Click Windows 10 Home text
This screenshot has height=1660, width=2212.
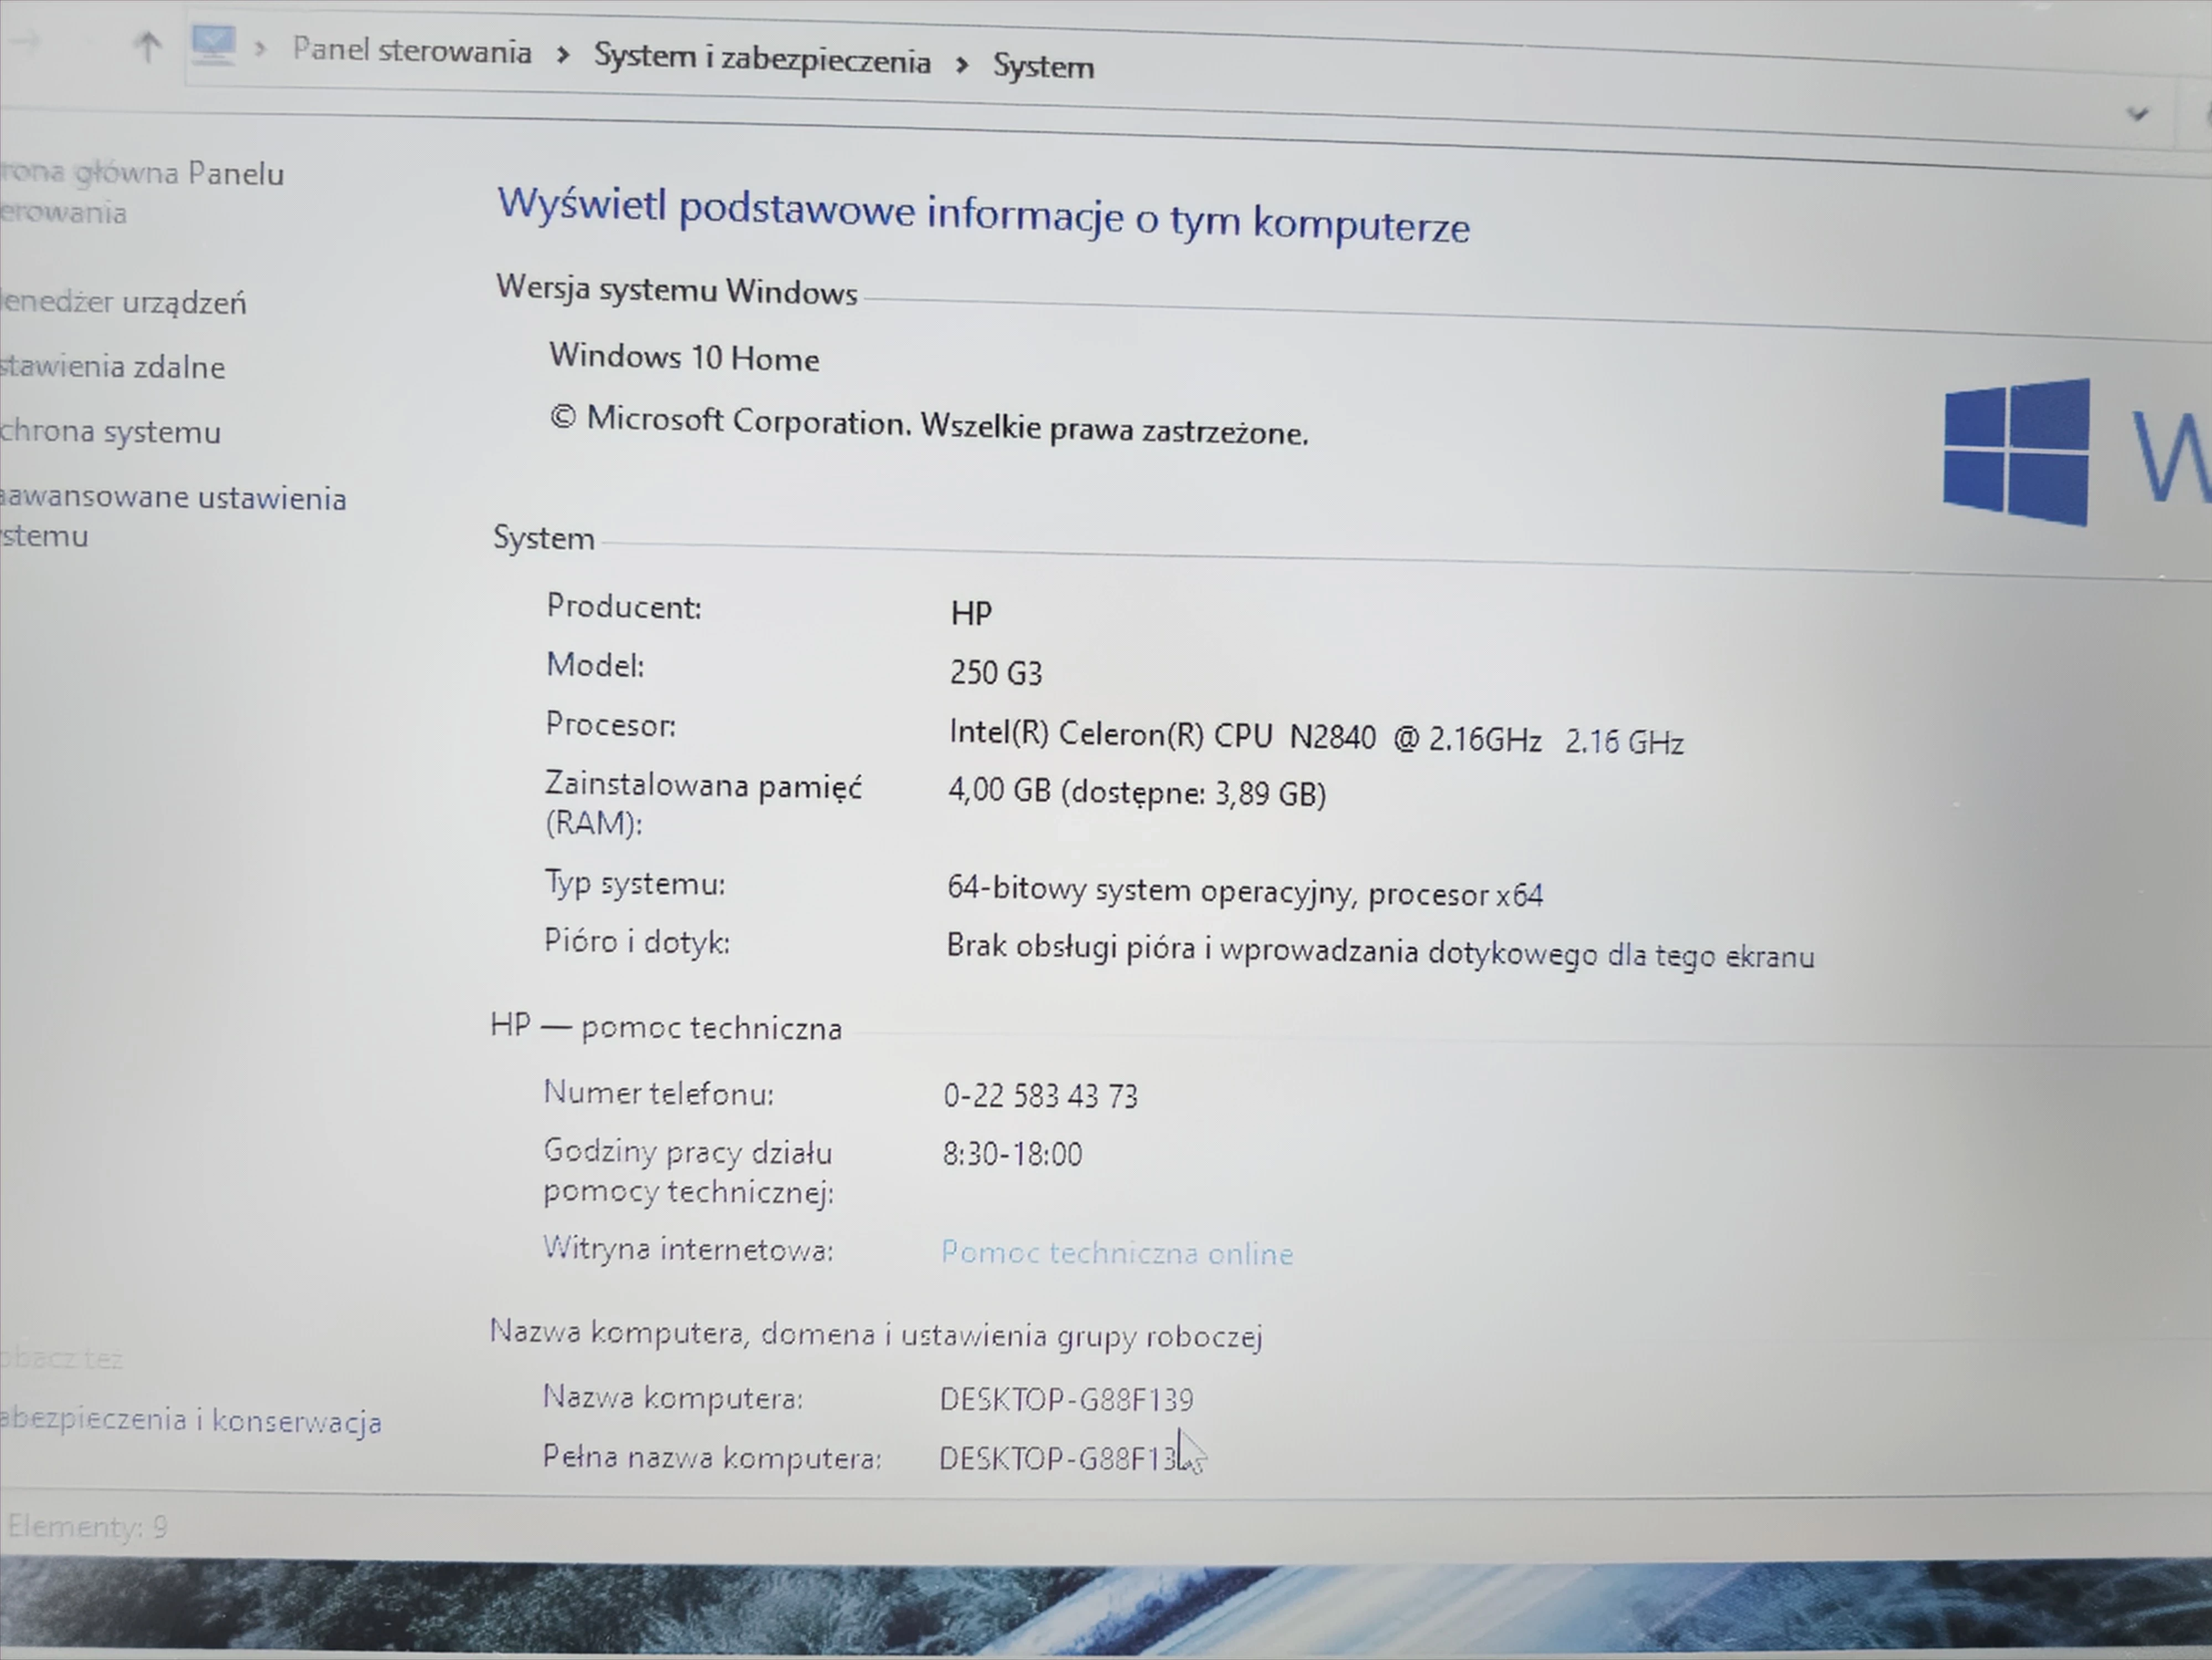pyautogui.click(x=684, y=357)
